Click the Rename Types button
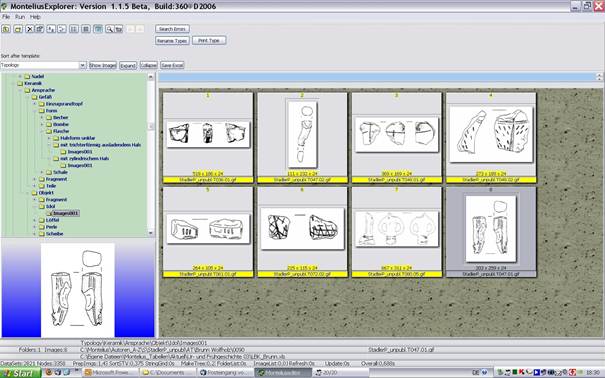This screenshot has width=605, height=378. [x=172, y=40]
